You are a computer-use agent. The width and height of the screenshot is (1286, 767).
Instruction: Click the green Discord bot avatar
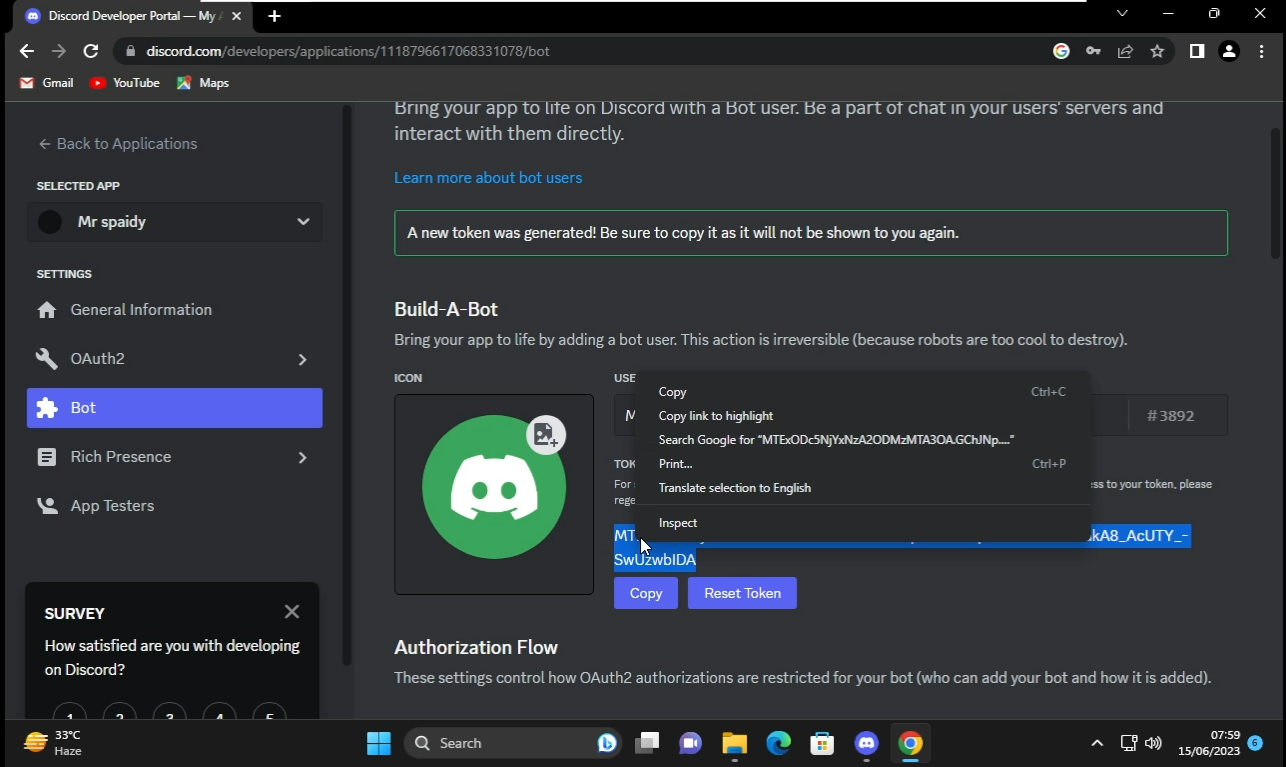pyautogui.click(x=494, y=487)
